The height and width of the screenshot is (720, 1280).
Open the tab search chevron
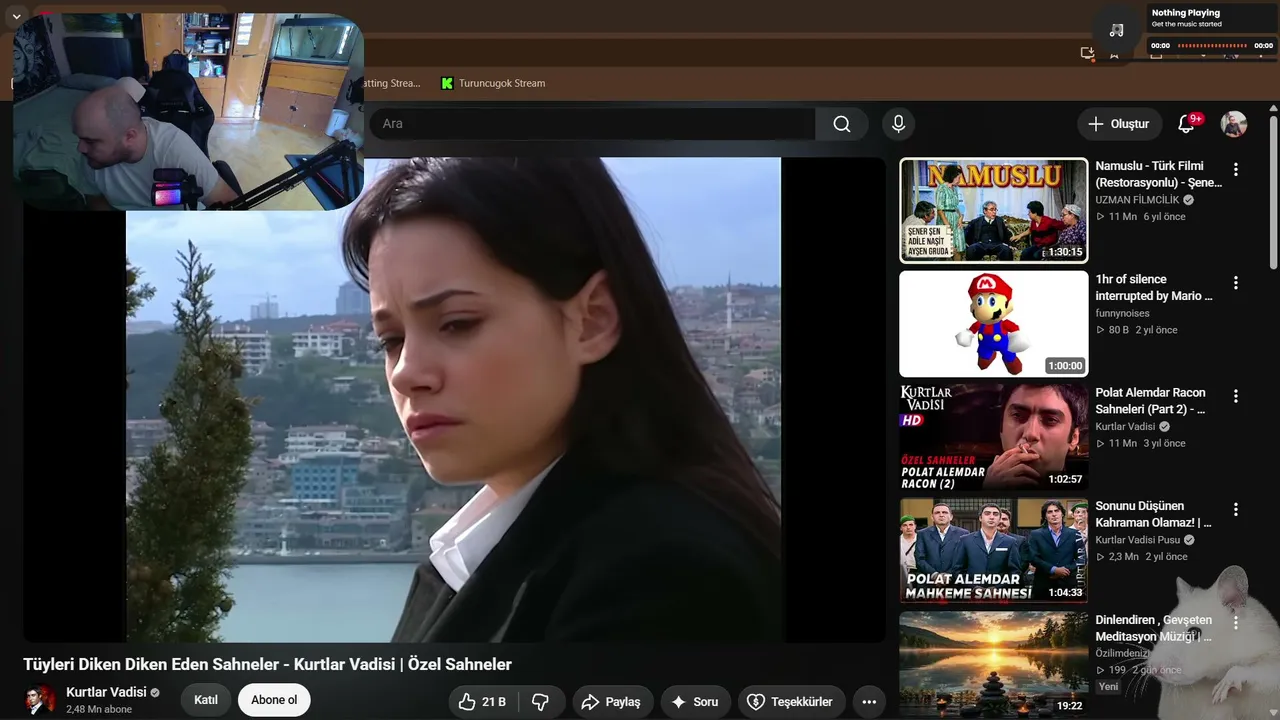[x=16, y=17]
